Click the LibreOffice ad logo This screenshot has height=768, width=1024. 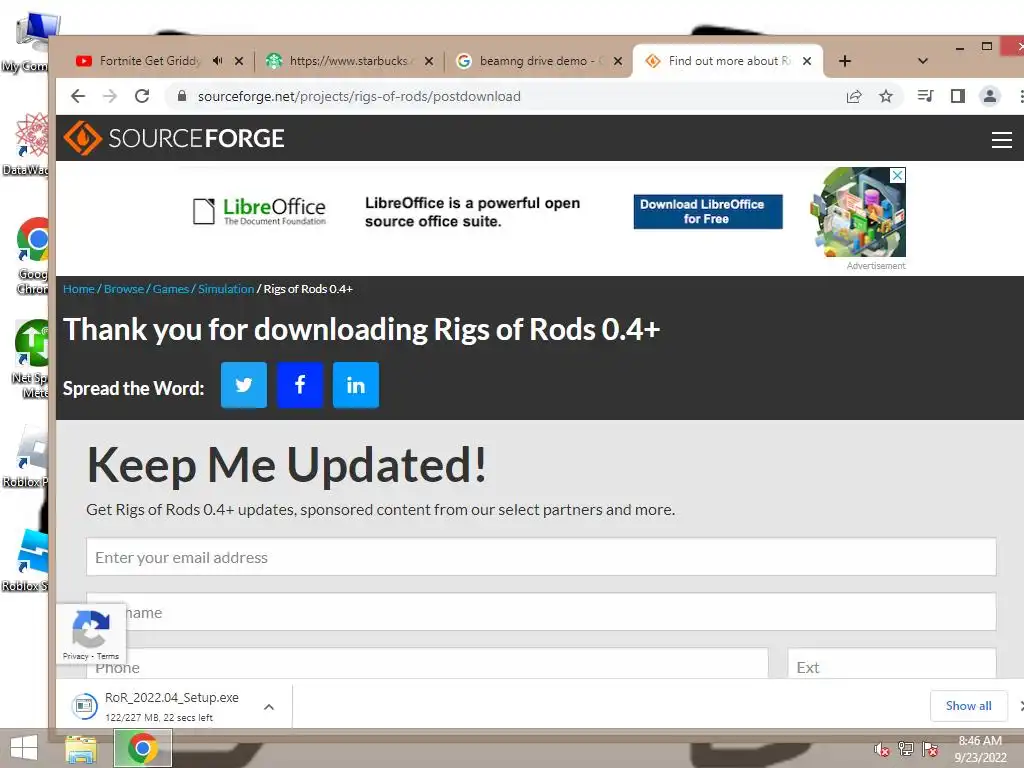259,212
